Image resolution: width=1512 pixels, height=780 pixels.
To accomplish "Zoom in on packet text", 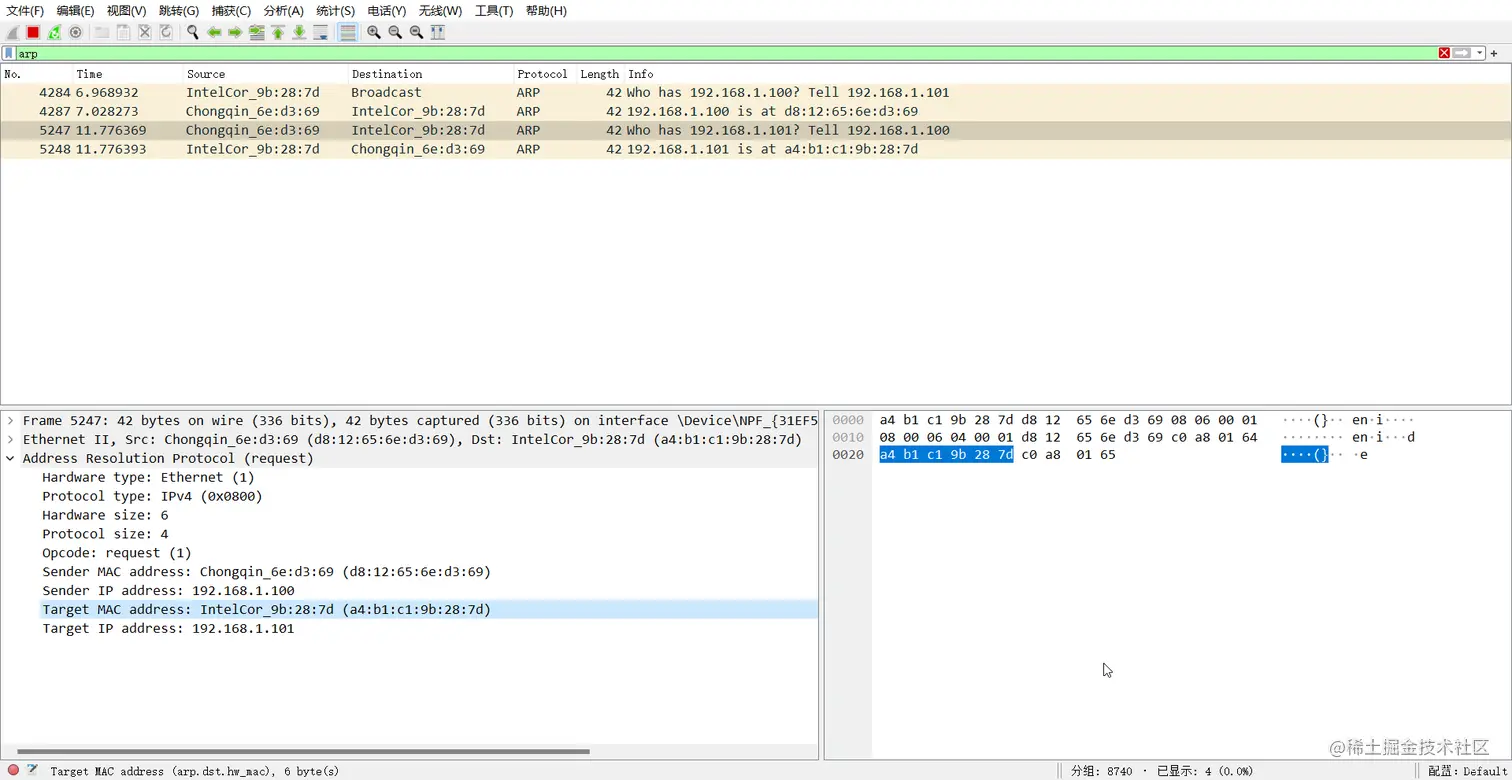I will (374, 32).
